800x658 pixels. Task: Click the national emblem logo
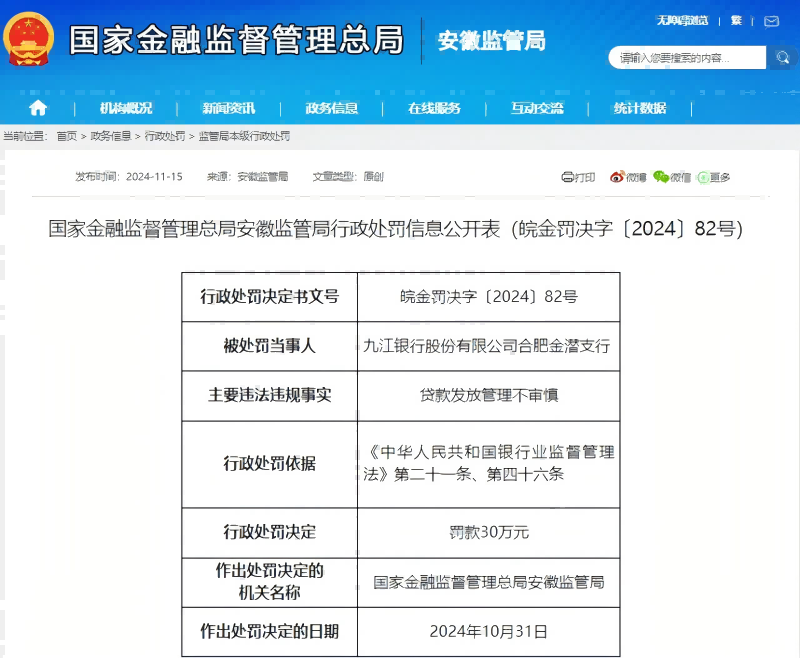[x=29, y=39]
